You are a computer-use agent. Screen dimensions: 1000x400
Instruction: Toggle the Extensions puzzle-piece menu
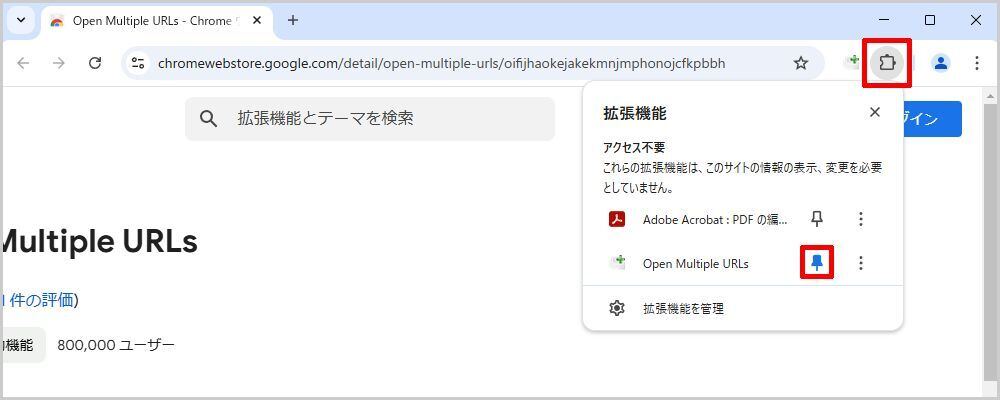pos(886,63)
